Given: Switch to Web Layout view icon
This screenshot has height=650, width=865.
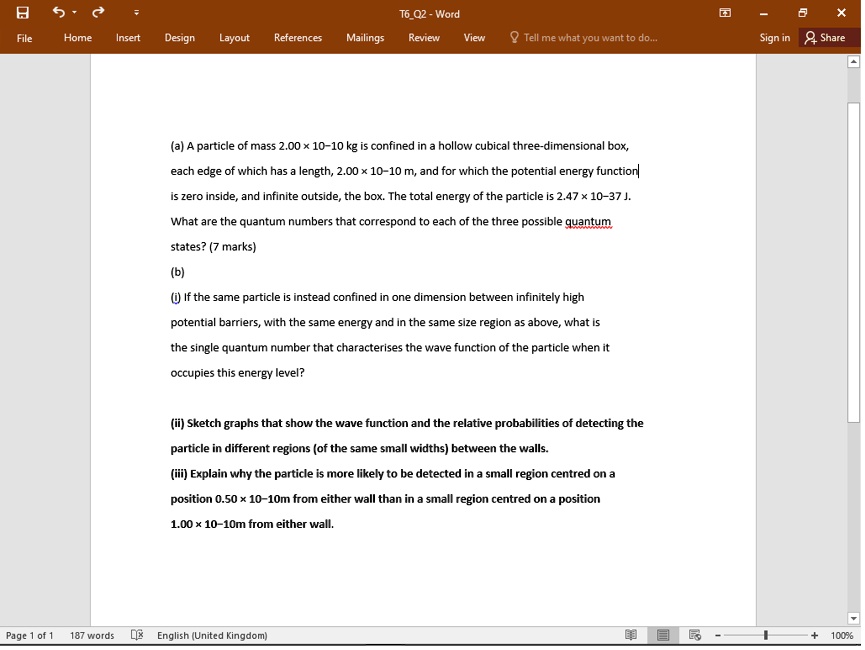Looking at the screenshot, I should click(x=693, y=635).
